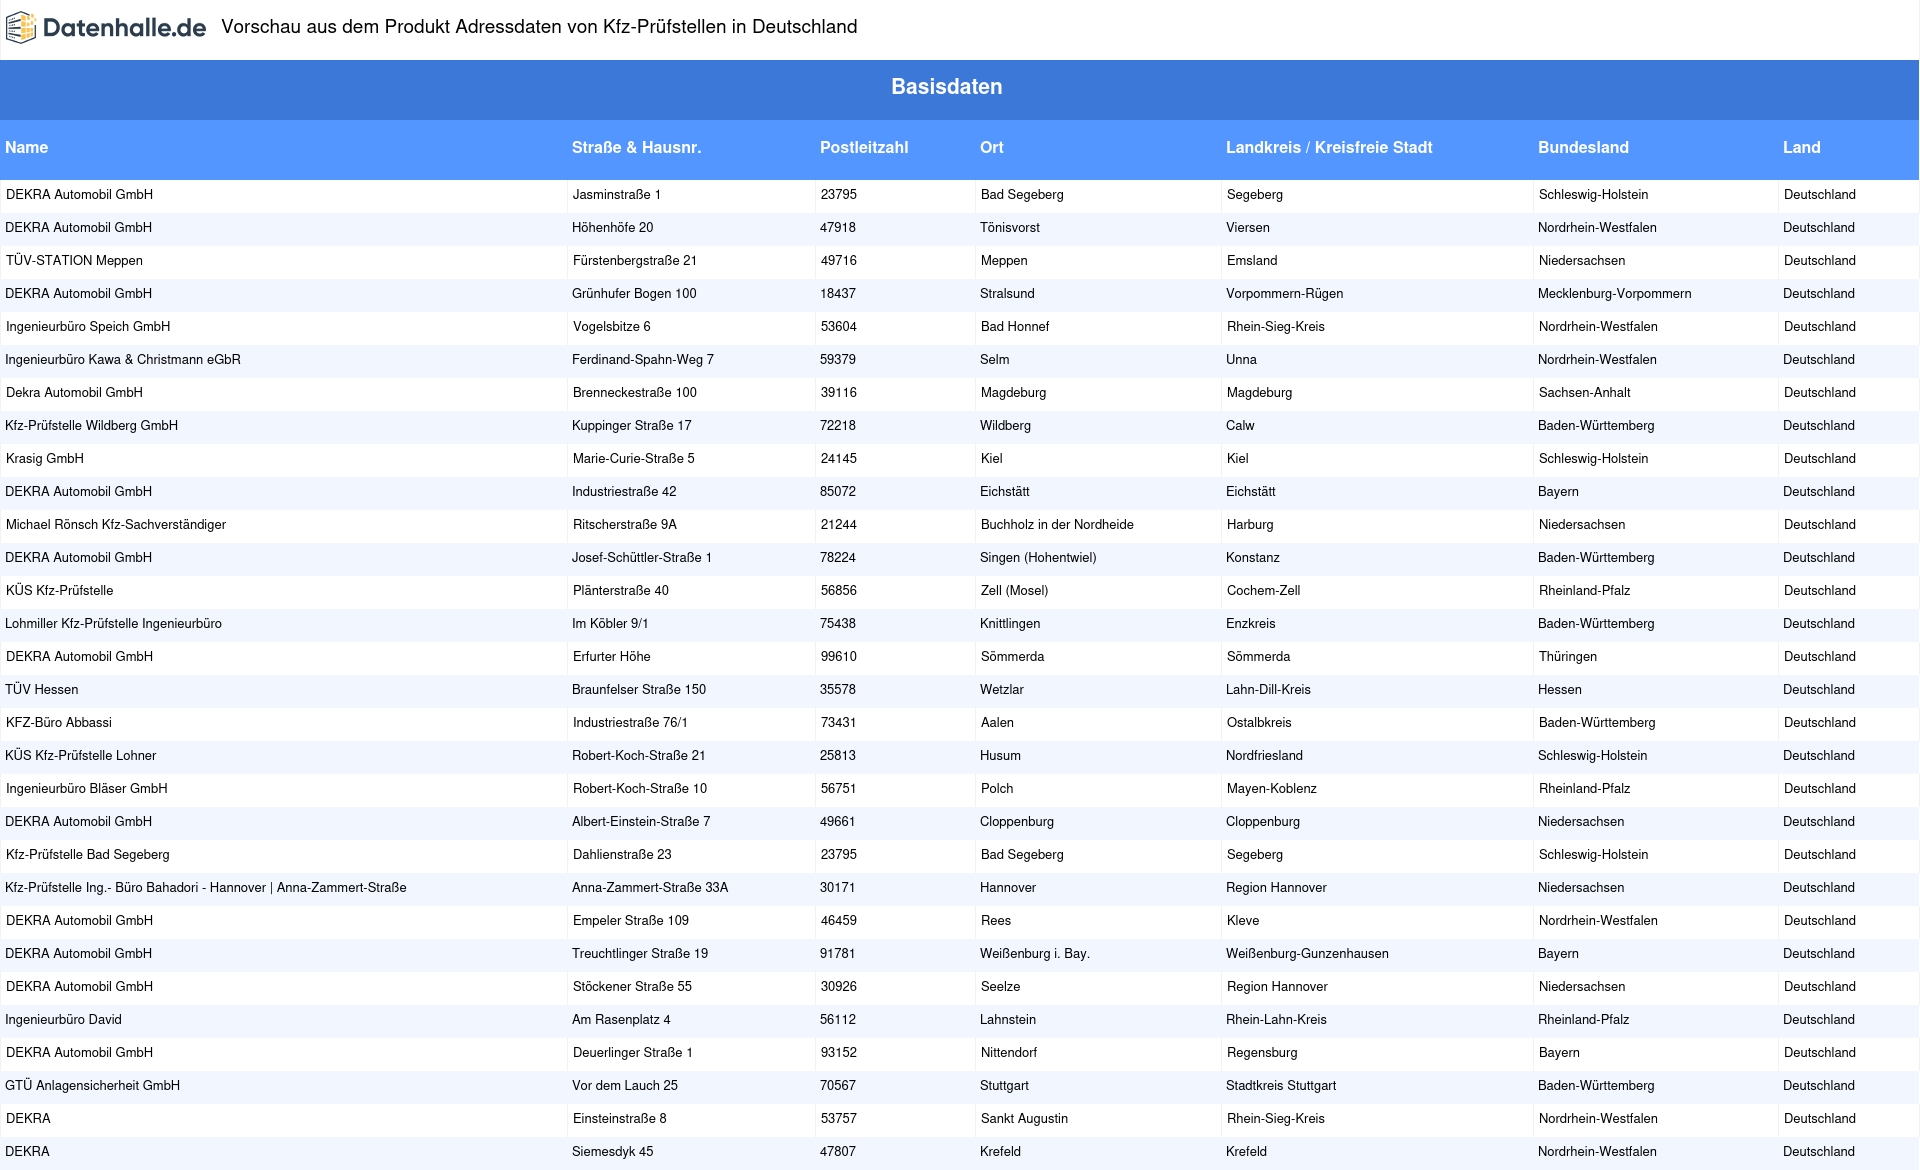The height and width of the screenshot is (1170, 1920).
Task: Select the Name column header
Action: click(x=27, y=147)
